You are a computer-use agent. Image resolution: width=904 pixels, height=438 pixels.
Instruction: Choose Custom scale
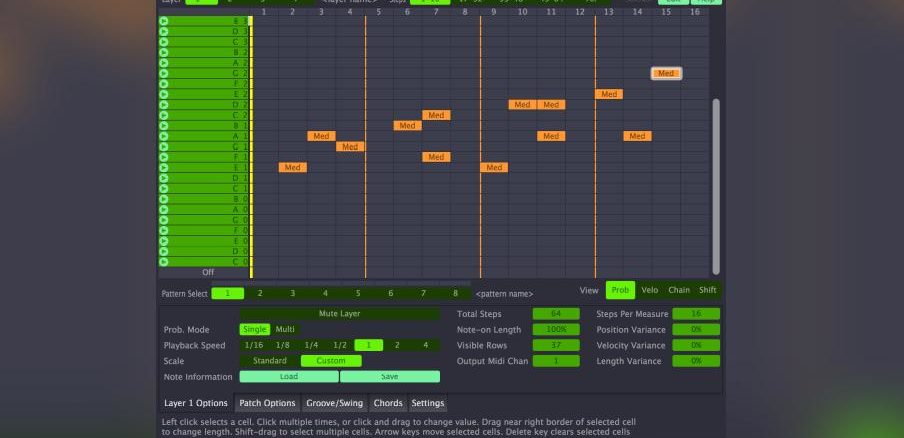pos(331,361)
